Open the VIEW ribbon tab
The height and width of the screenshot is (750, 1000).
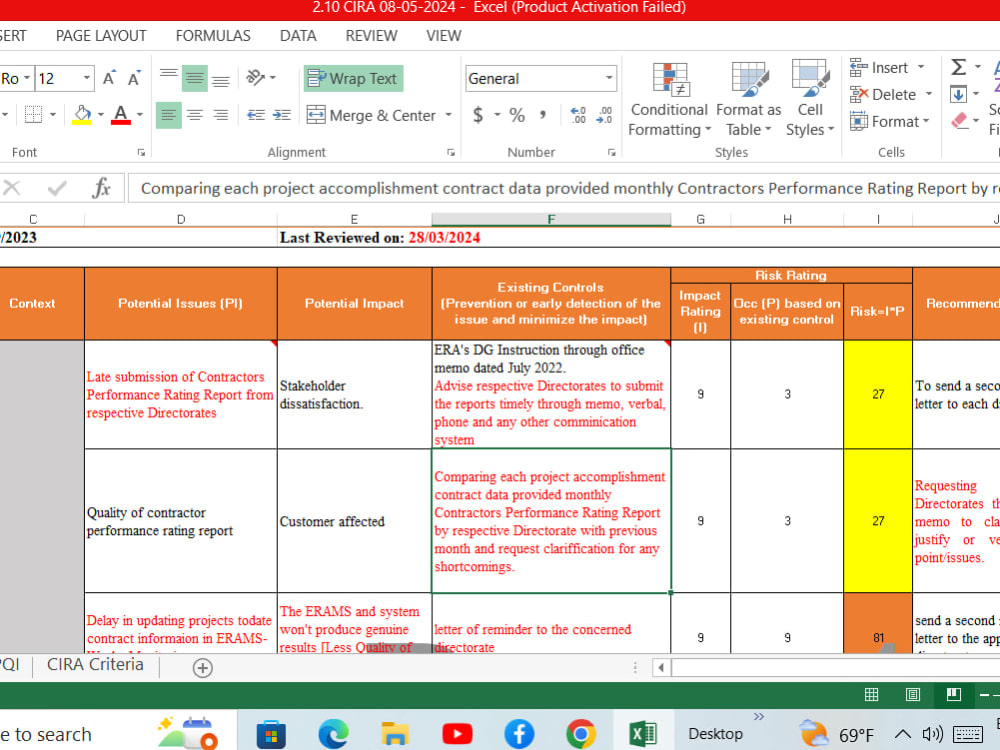point(443,36)
